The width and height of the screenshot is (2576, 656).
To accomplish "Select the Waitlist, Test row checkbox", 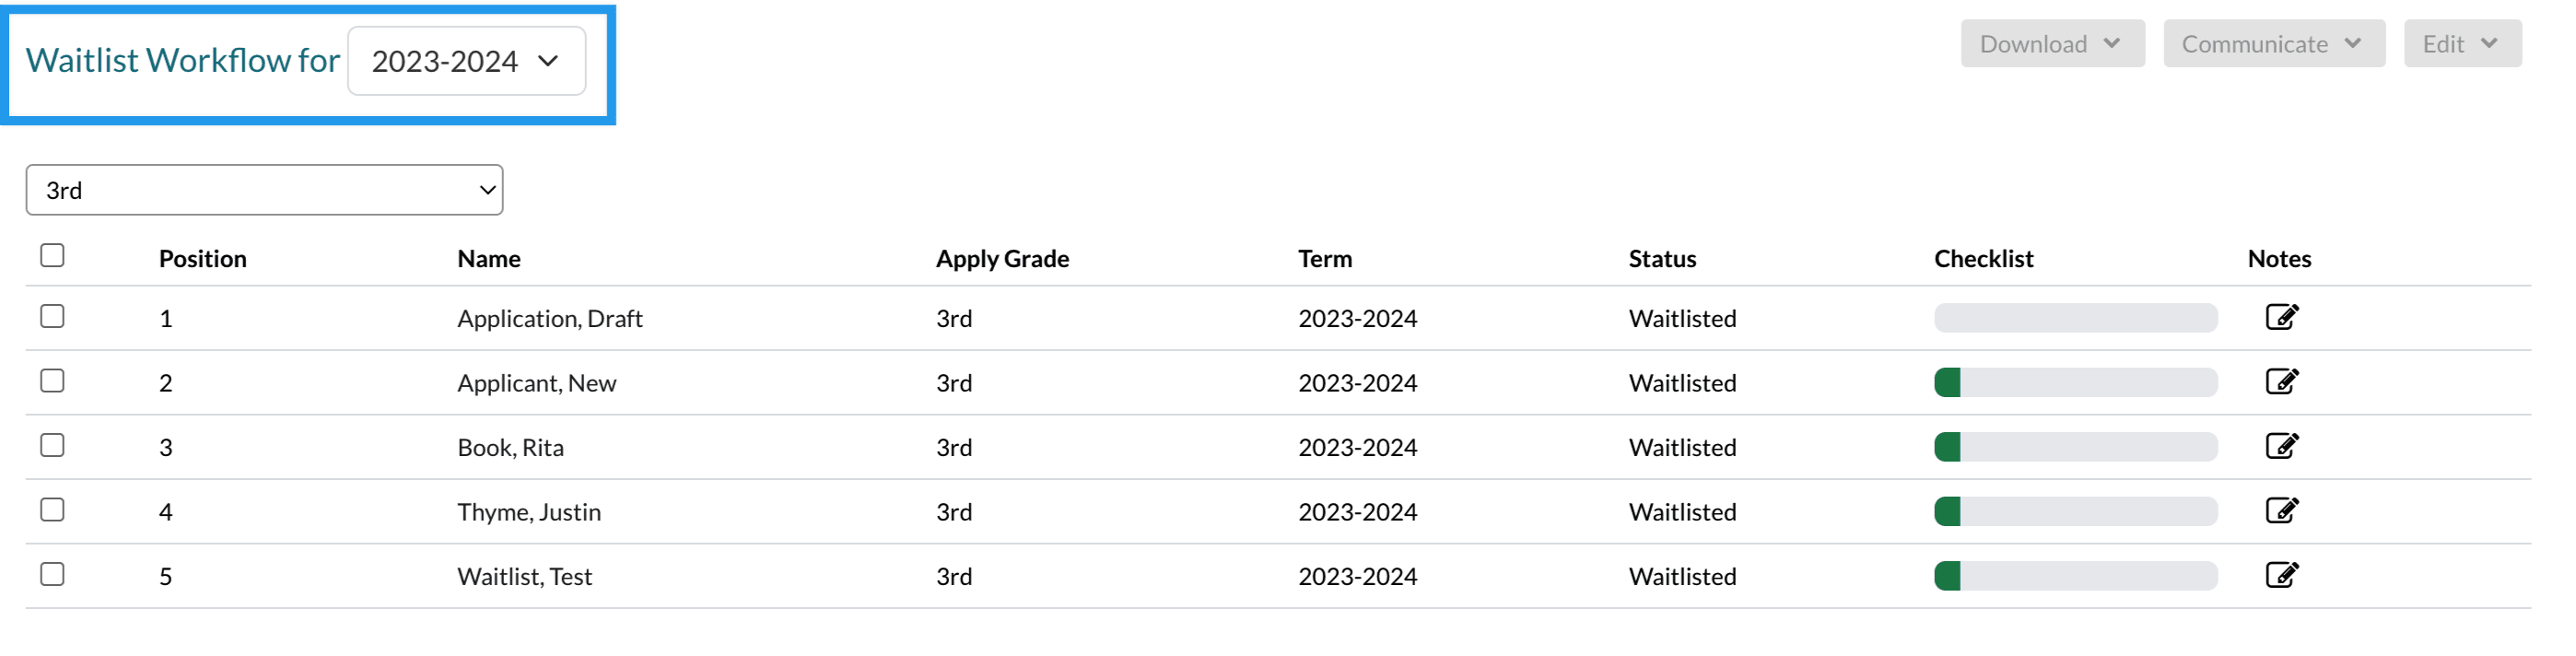I will coord(52,574).
